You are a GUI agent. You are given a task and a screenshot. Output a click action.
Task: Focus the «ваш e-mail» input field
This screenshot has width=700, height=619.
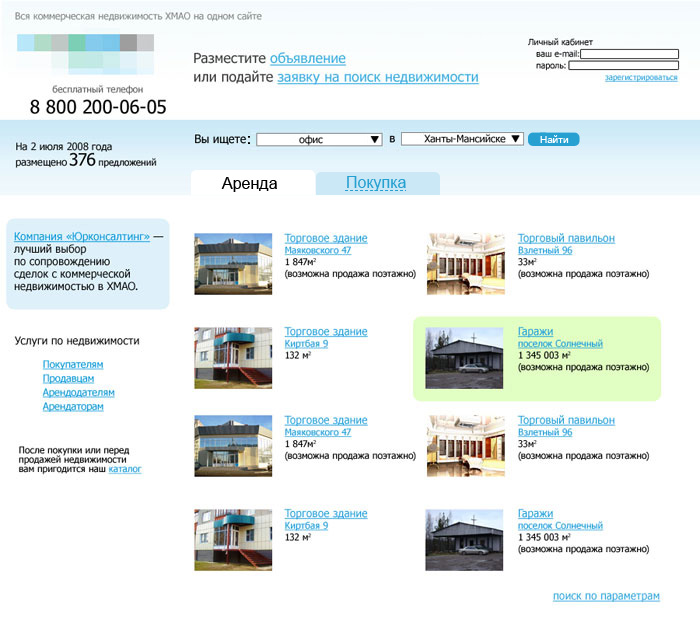coord(629,54)
